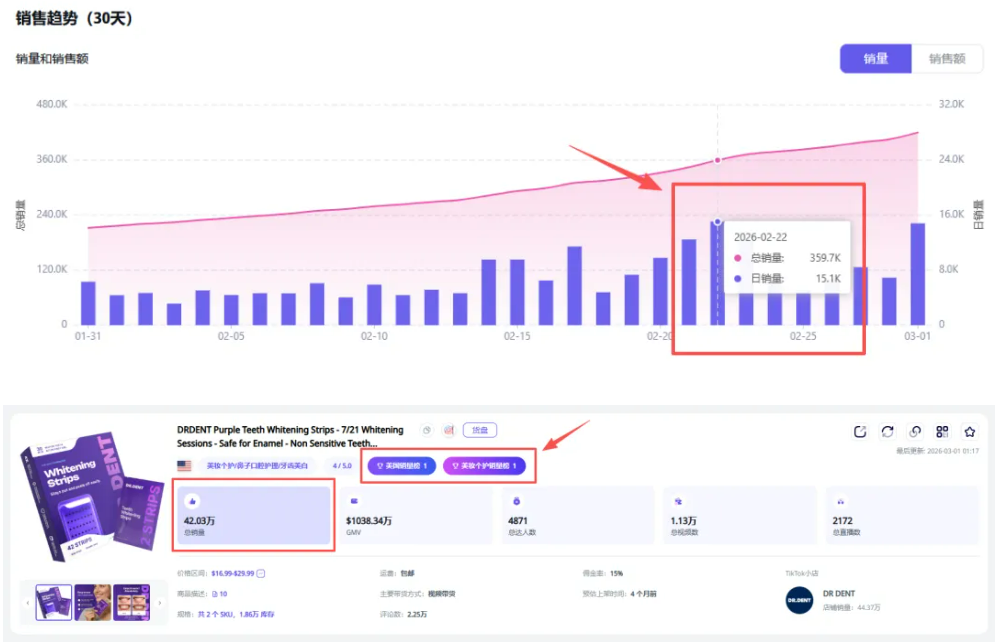This screenshot has width=999, height=642.
Task: Click the 货盘 button
Action: click(481, 430)
